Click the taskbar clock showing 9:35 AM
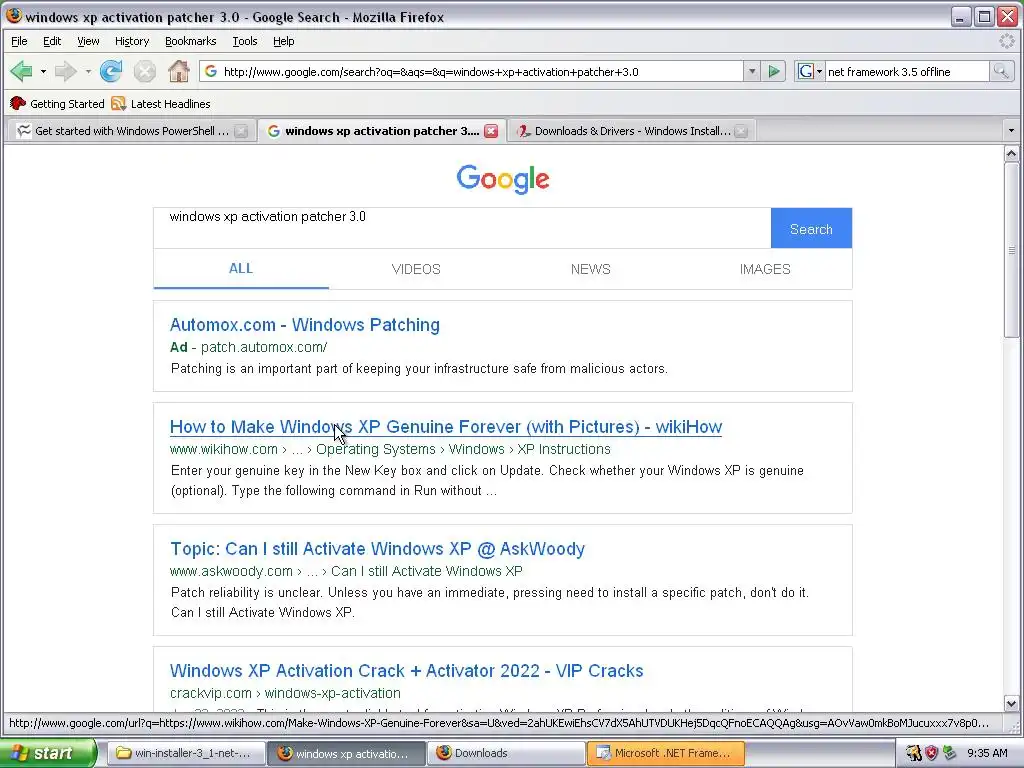This screenshot has height=768, width=1024. pyautogui.click(x=987, y=753)
